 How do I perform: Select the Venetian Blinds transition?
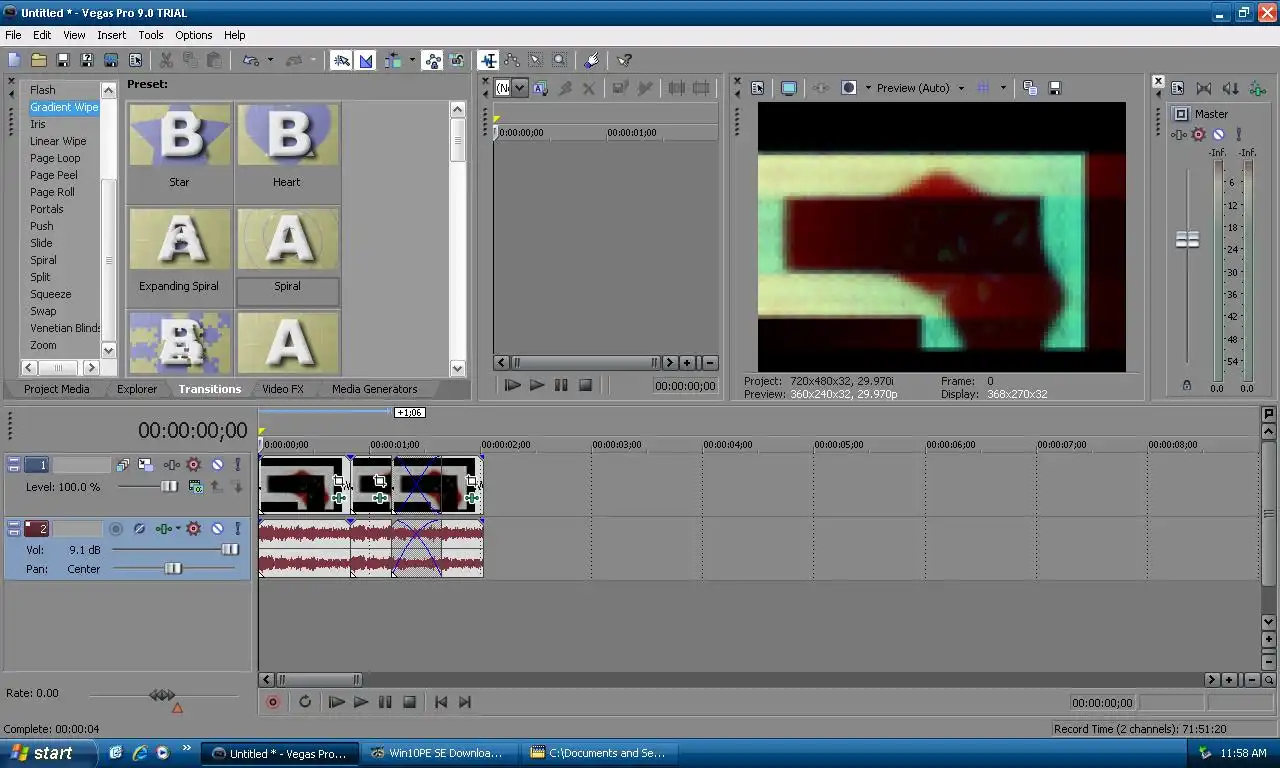(65, 328)
